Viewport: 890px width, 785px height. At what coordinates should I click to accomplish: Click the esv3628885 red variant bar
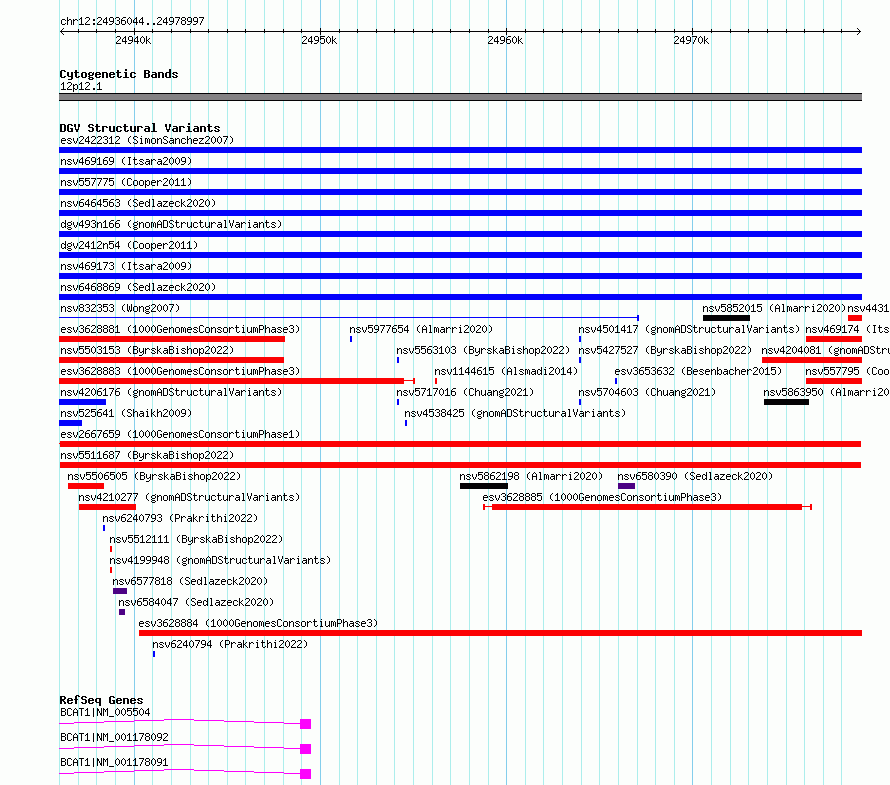(x=647, y=507)
